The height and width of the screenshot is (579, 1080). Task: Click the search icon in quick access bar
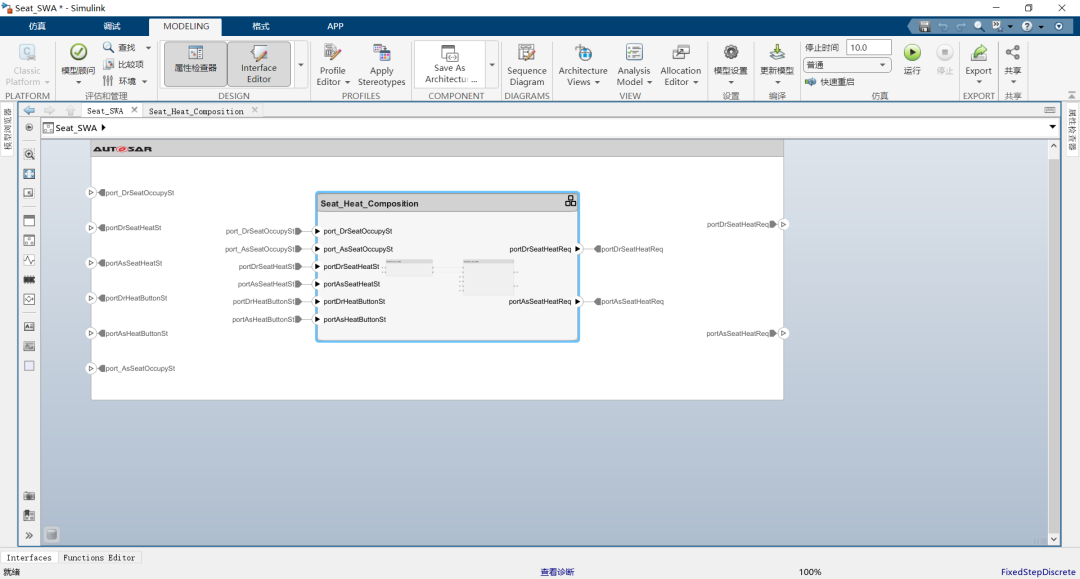pyautogui.click(x=979, y=26)
